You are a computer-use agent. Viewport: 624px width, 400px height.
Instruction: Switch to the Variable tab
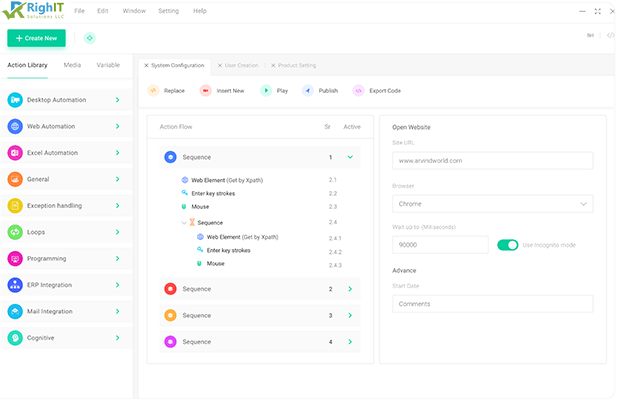tap(108, 65)
